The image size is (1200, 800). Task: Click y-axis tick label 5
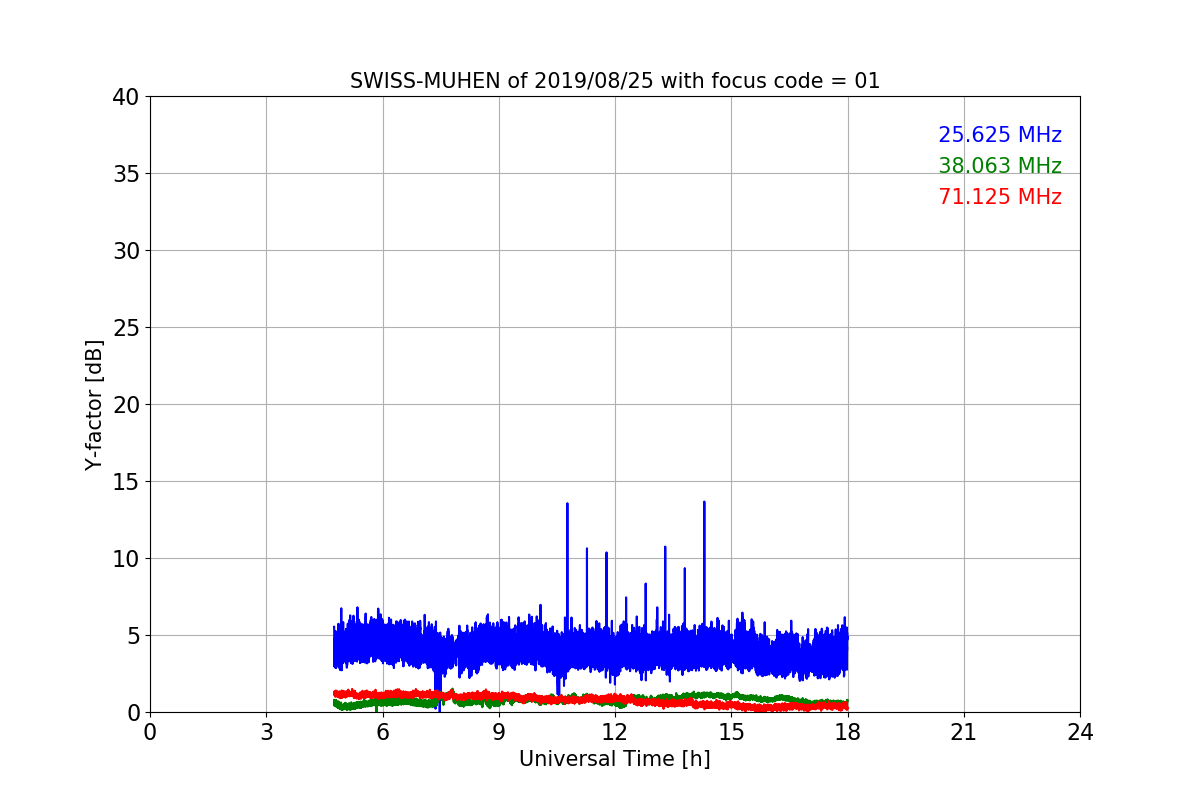(x=133, y=636)
